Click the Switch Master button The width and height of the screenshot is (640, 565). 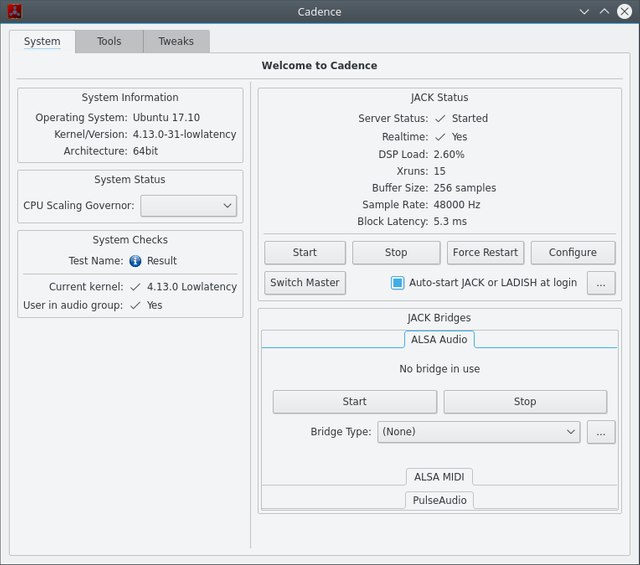tap(305, 283)
